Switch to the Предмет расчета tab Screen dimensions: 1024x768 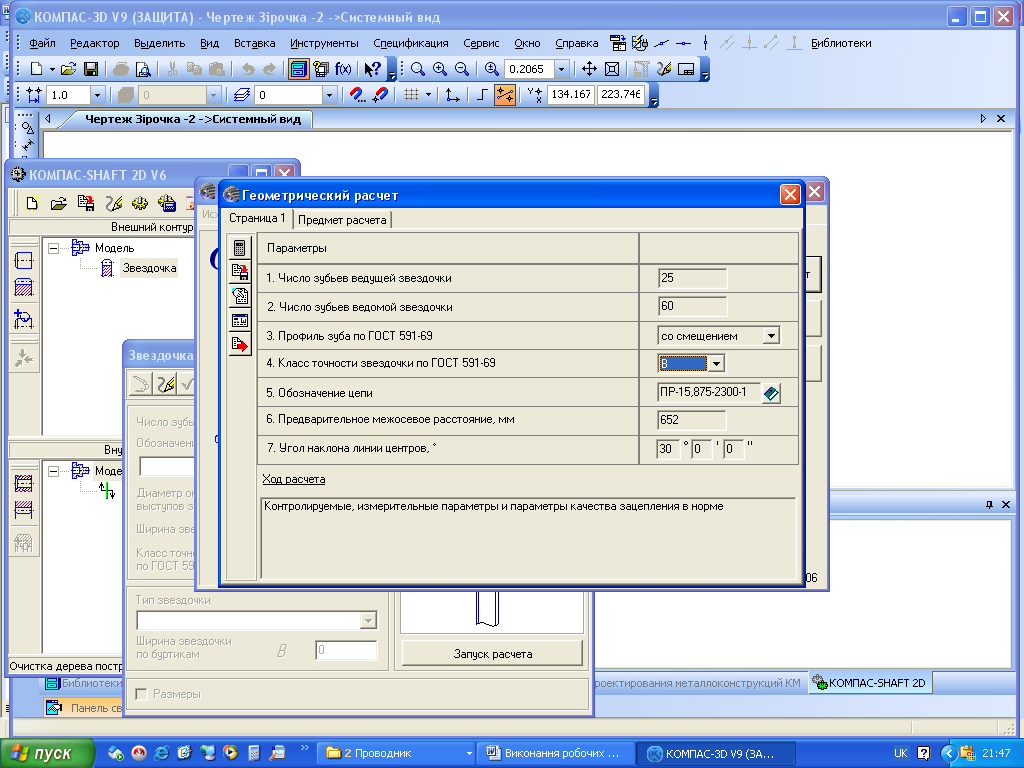click(342, 220)
